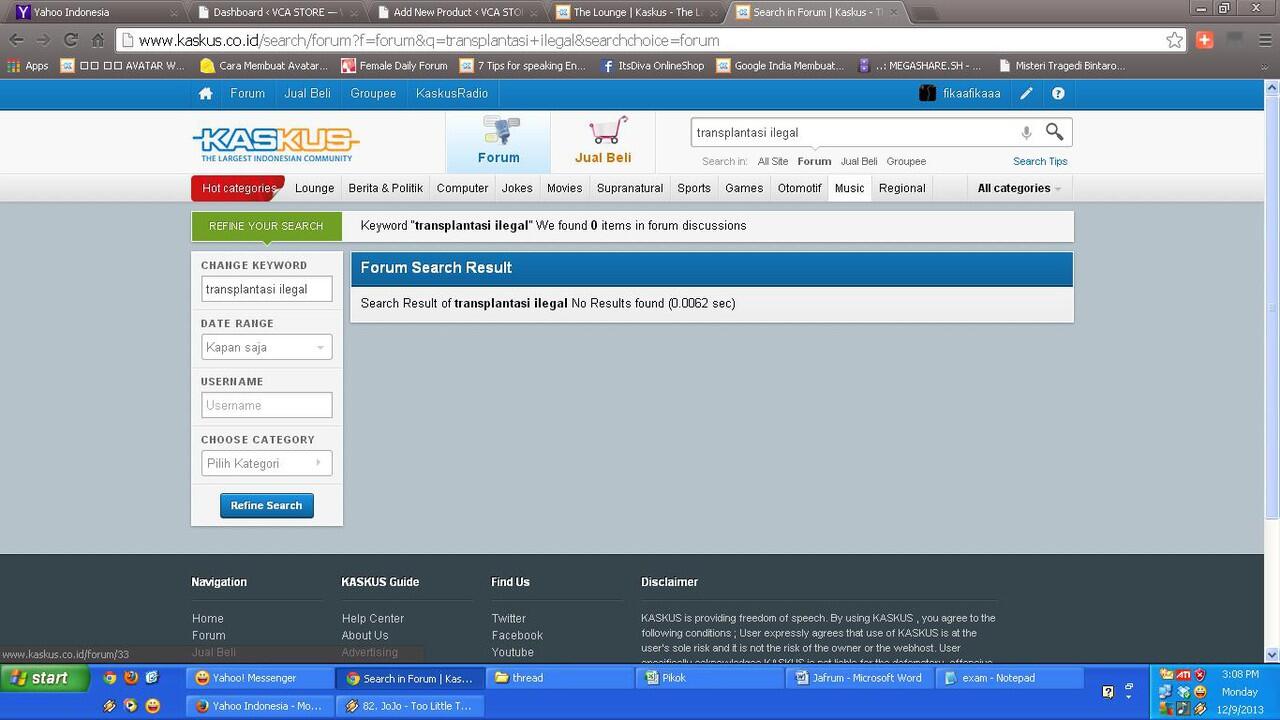Select the Forum section tab
Screen dimensions: 1280x720
[498, 142]
